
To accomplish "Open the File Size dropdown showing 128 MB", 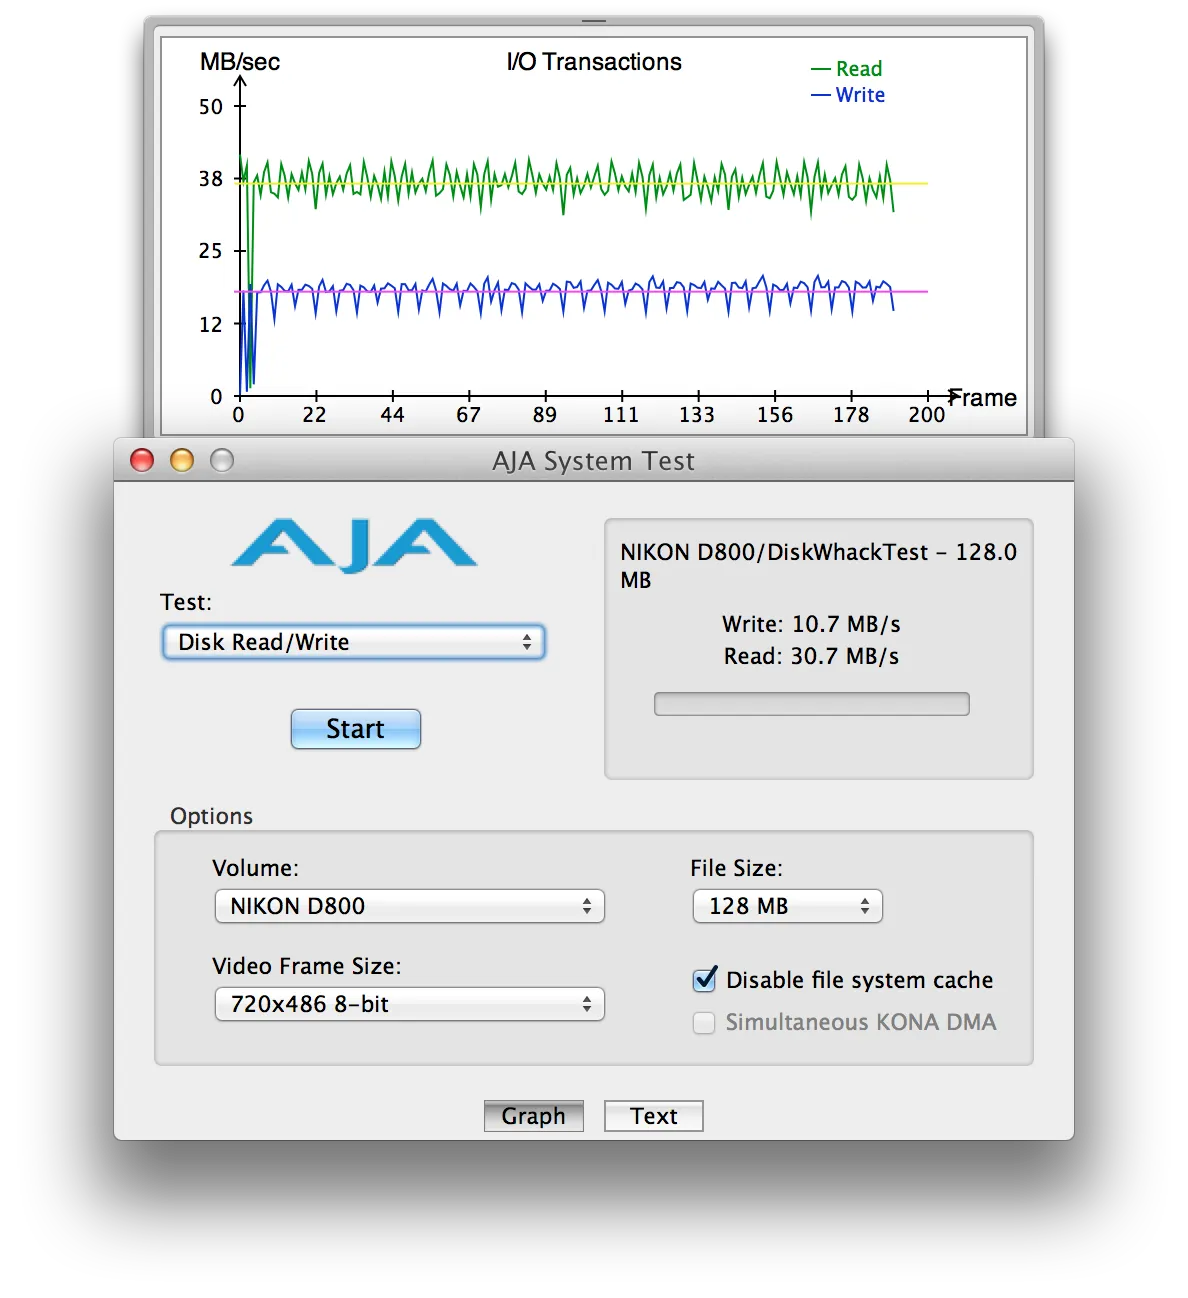I will point(787,906).
